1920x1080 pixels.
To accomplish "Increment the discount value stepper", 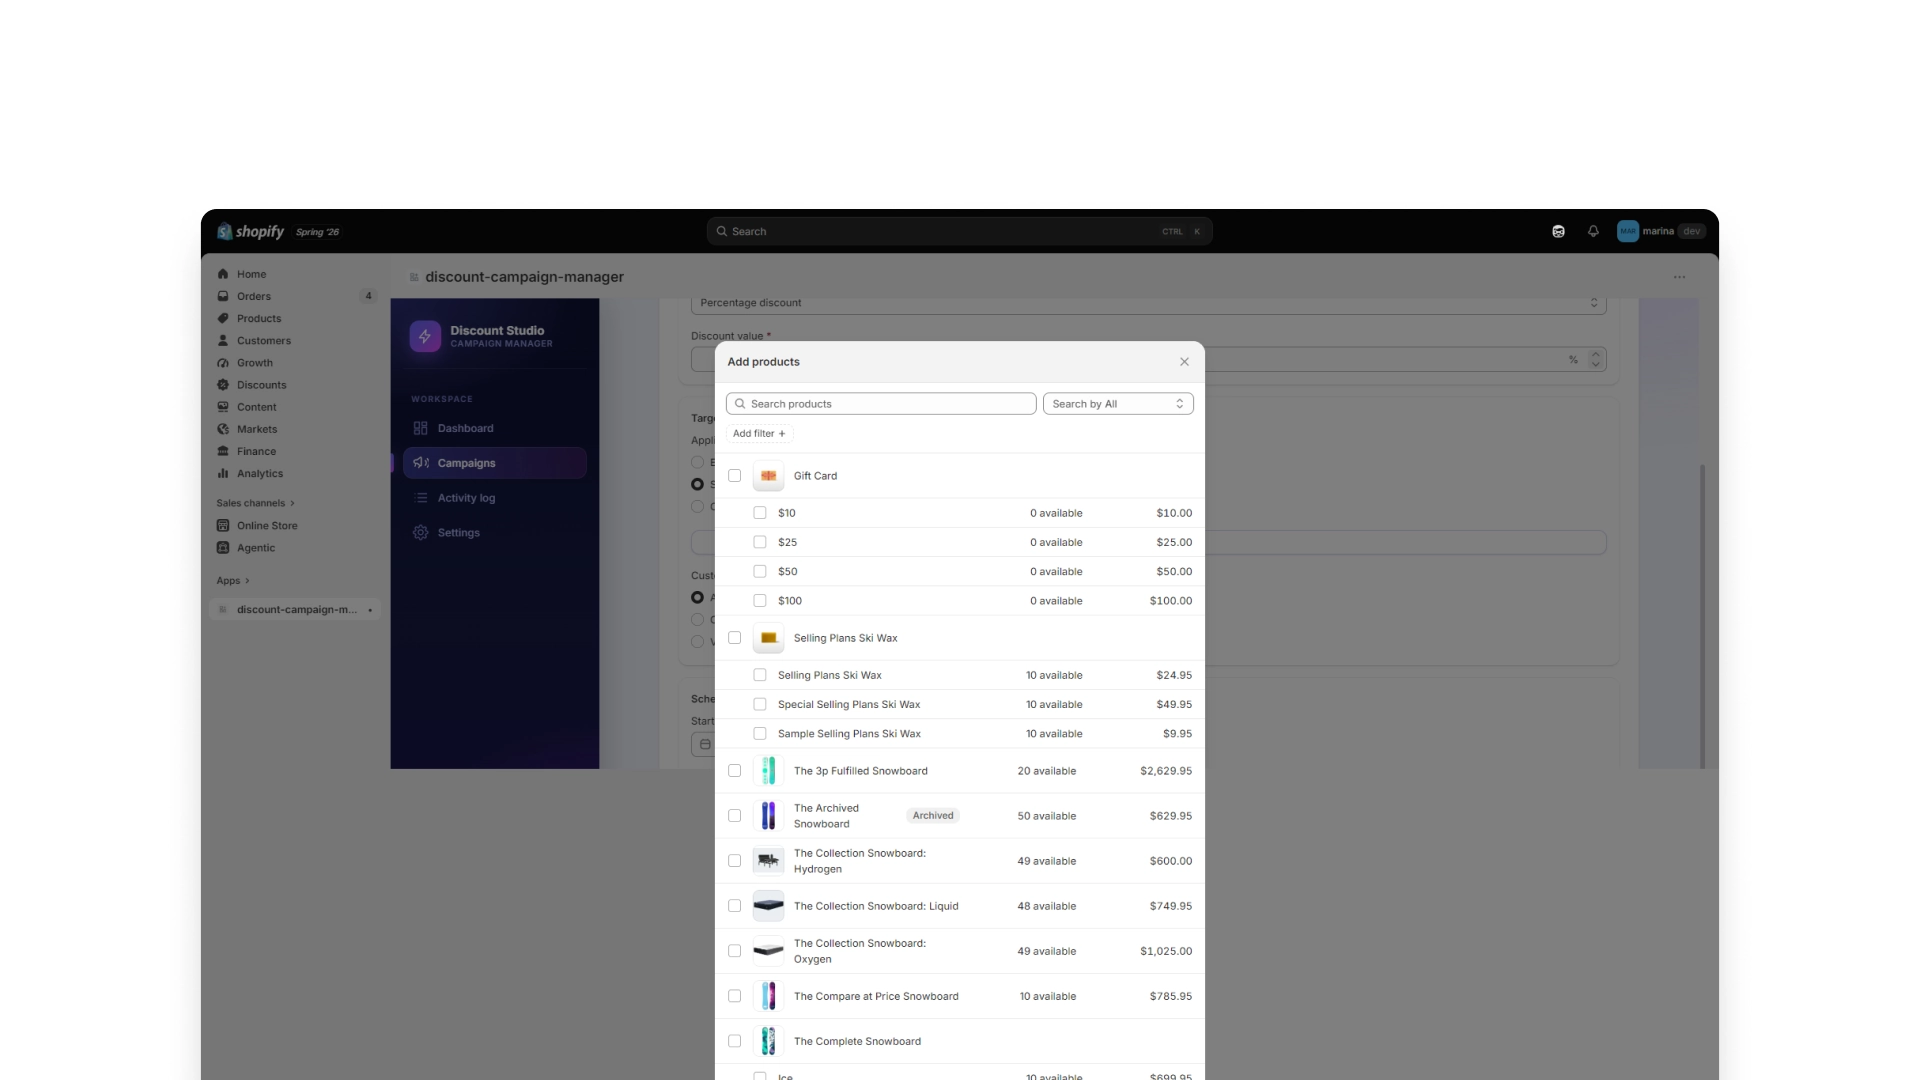I will 1596,354.
